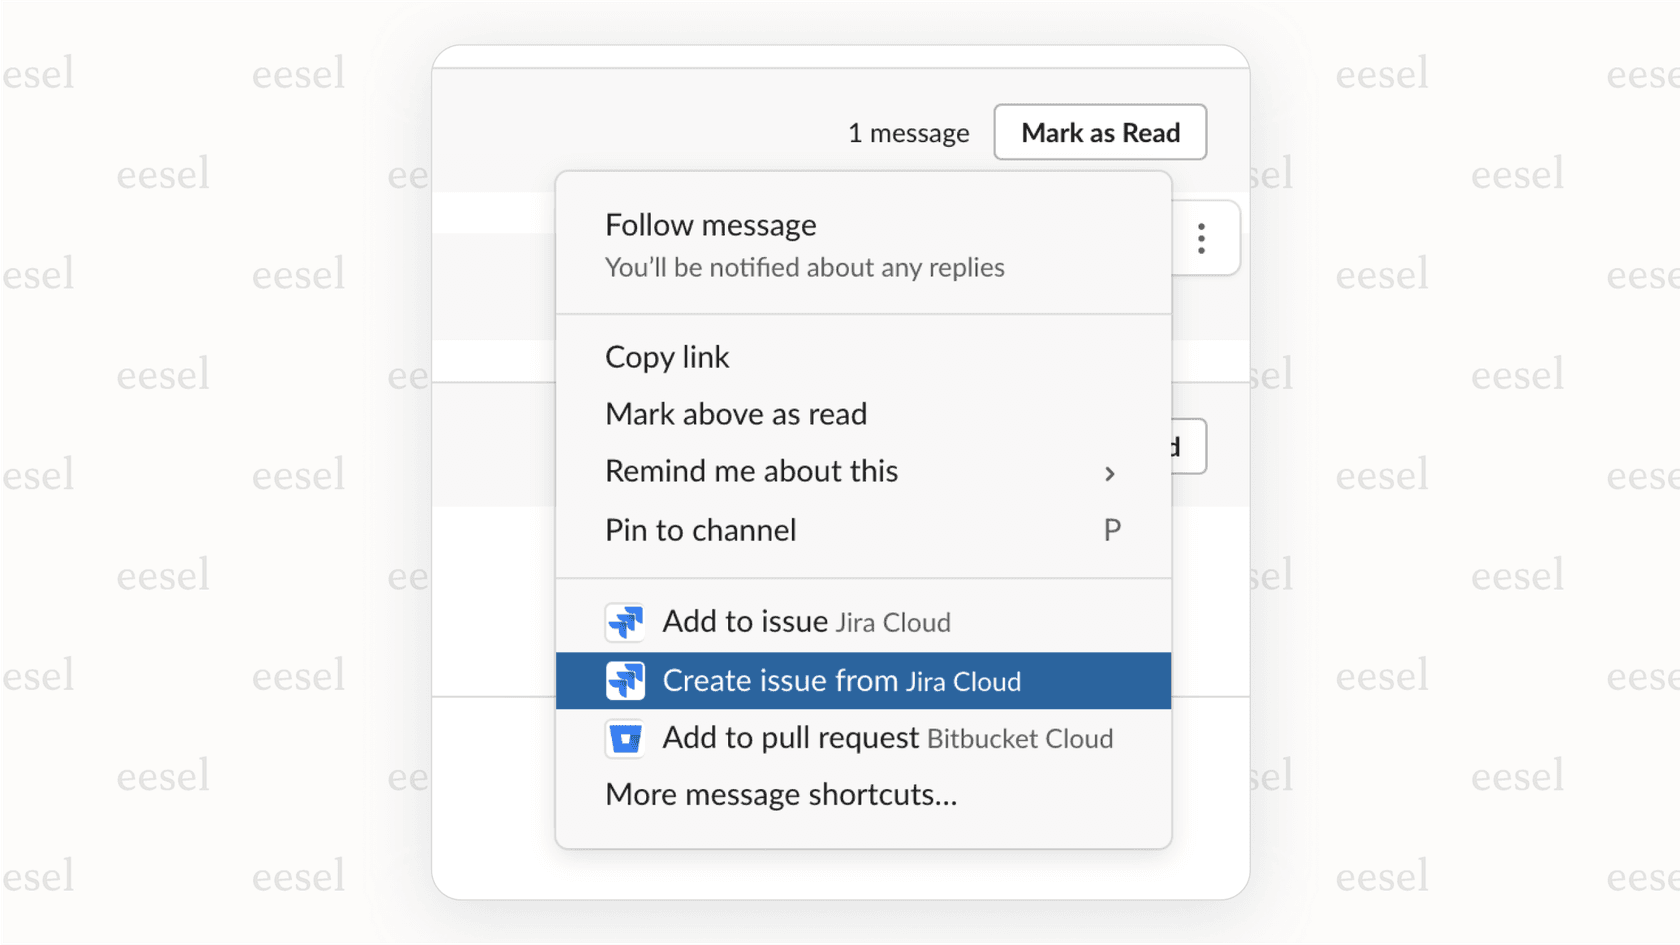Image resolution: width=1680 pixels, height=945 pixels.
Task: Click "Remind me about this"
Action: (x=751, y=471)
